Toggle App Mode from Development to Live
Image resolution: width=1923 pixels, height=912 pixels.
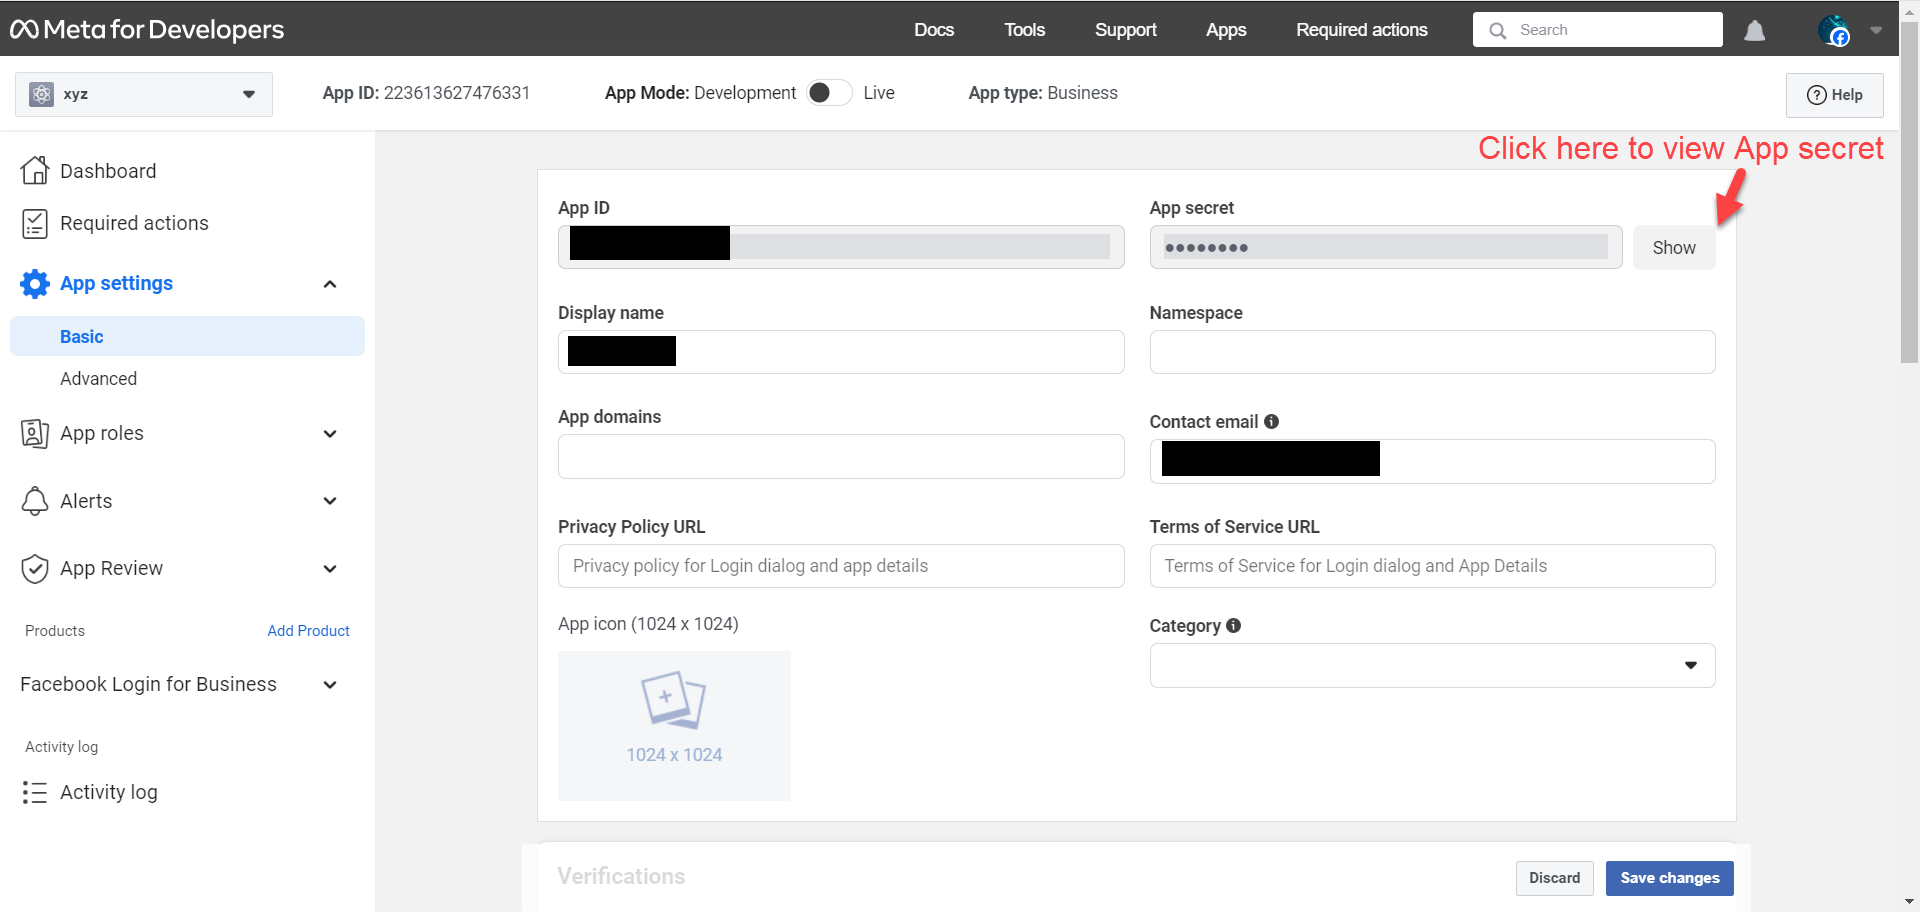(x=829, y=93)
